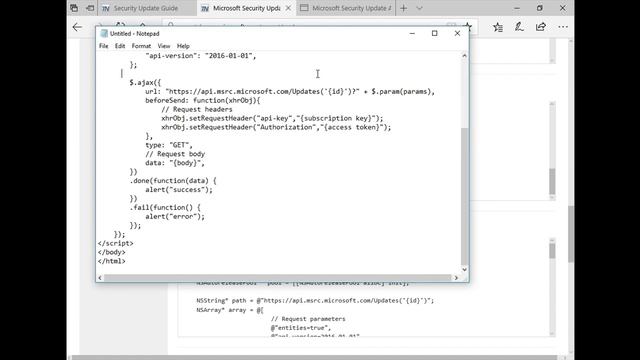Click the NSArray* array line in Edge page
Image resolution: width=640 pixels, height=360 pixels.
tap(230, 310)
